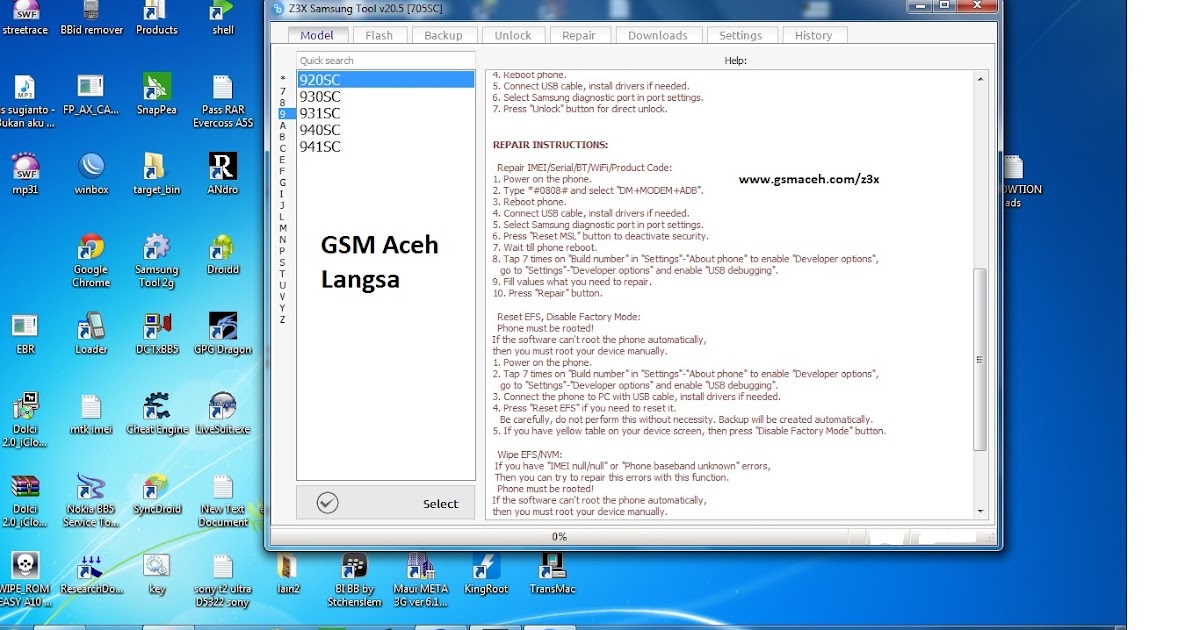Switch to the Downloads tab
This screenshot has width=1200, height=630.
coord(658,35)
